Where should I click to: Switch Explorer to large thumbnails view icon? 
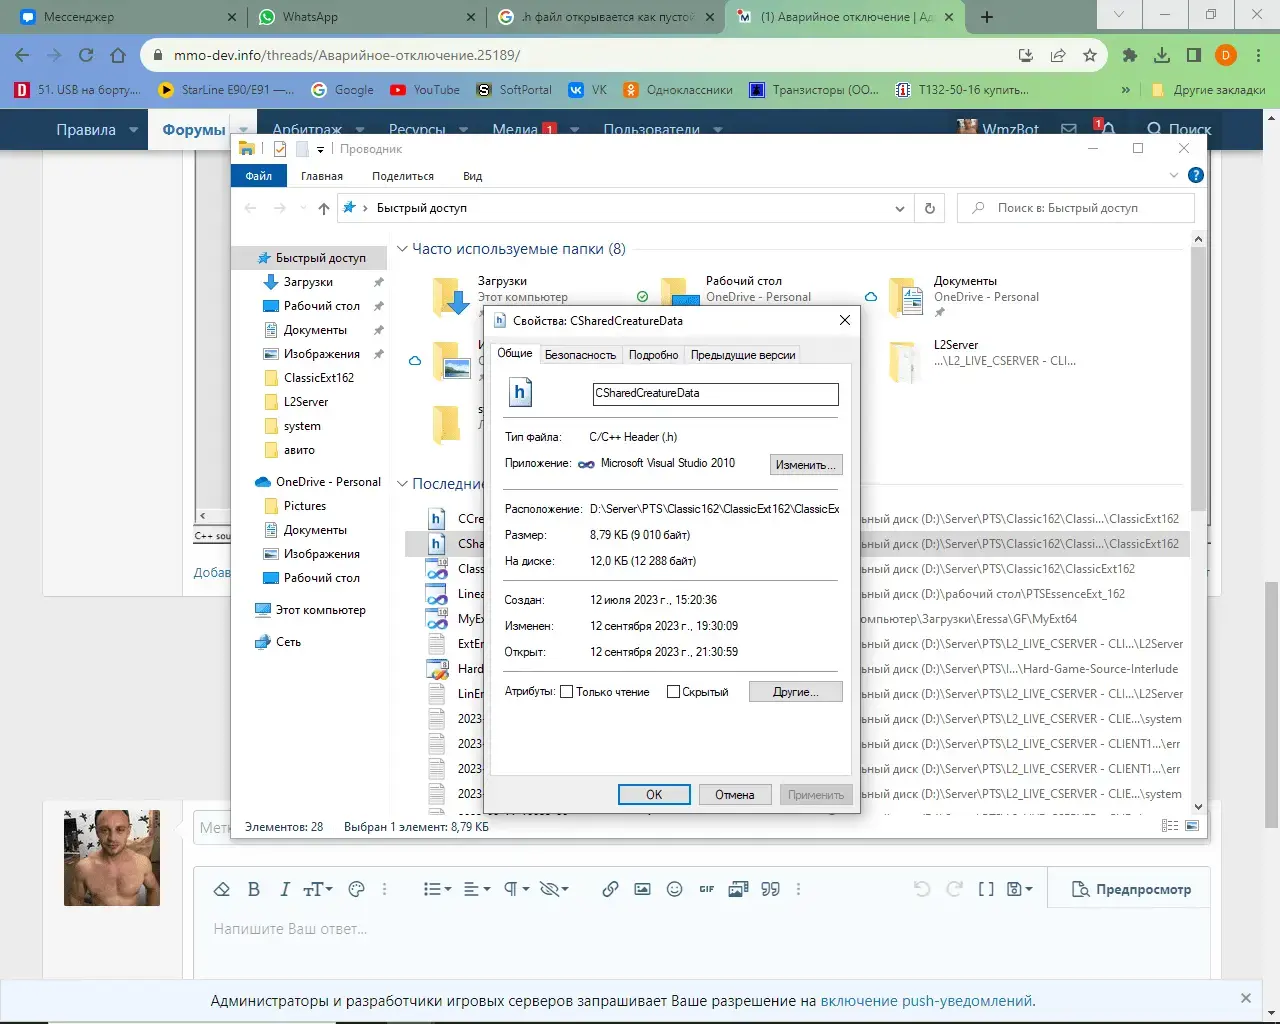pyautogui.click(x=1192, y=826)
